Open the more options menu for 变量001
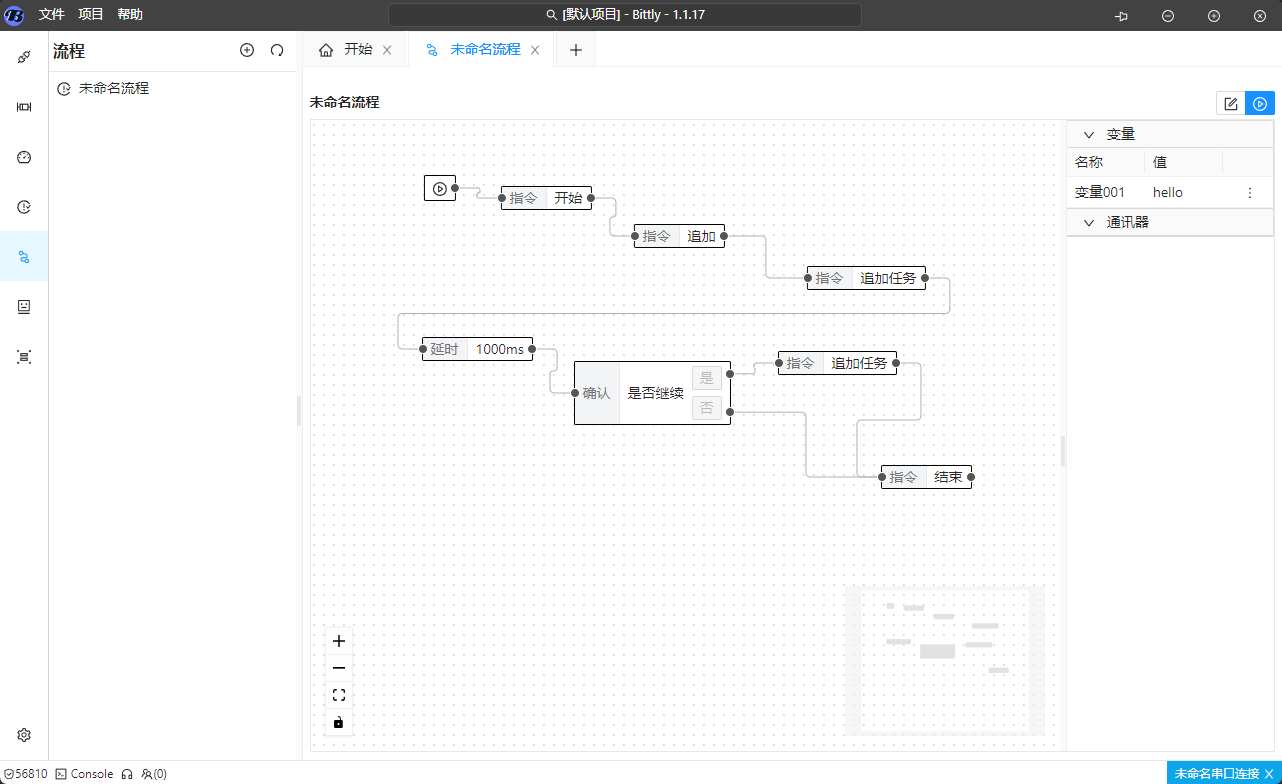Viewport: 1282px width, 784px height. pyautogui.click(x=1250, y=193)
